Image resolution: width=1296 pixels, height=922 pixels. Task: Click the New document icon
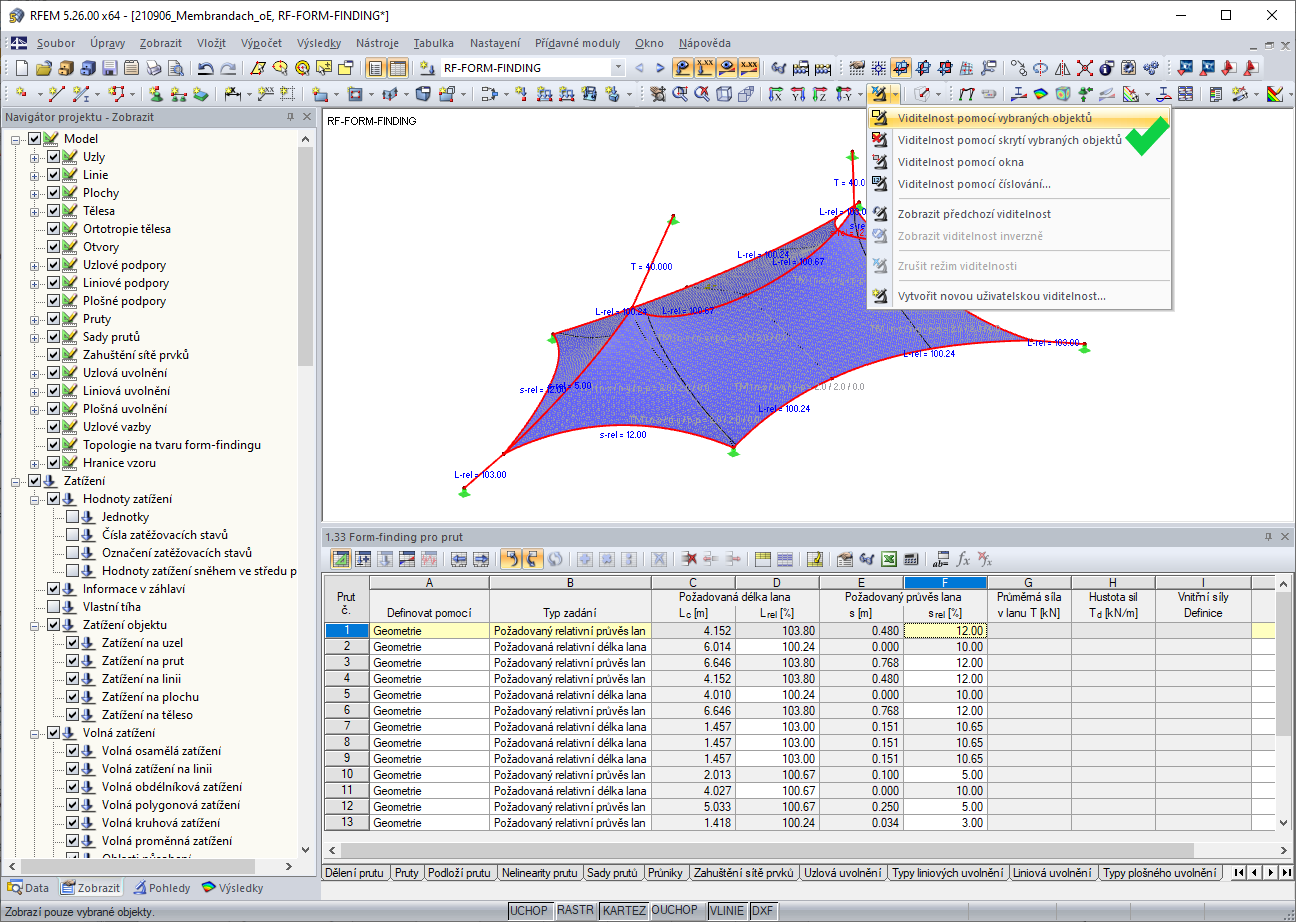click(x=22, y=68)
